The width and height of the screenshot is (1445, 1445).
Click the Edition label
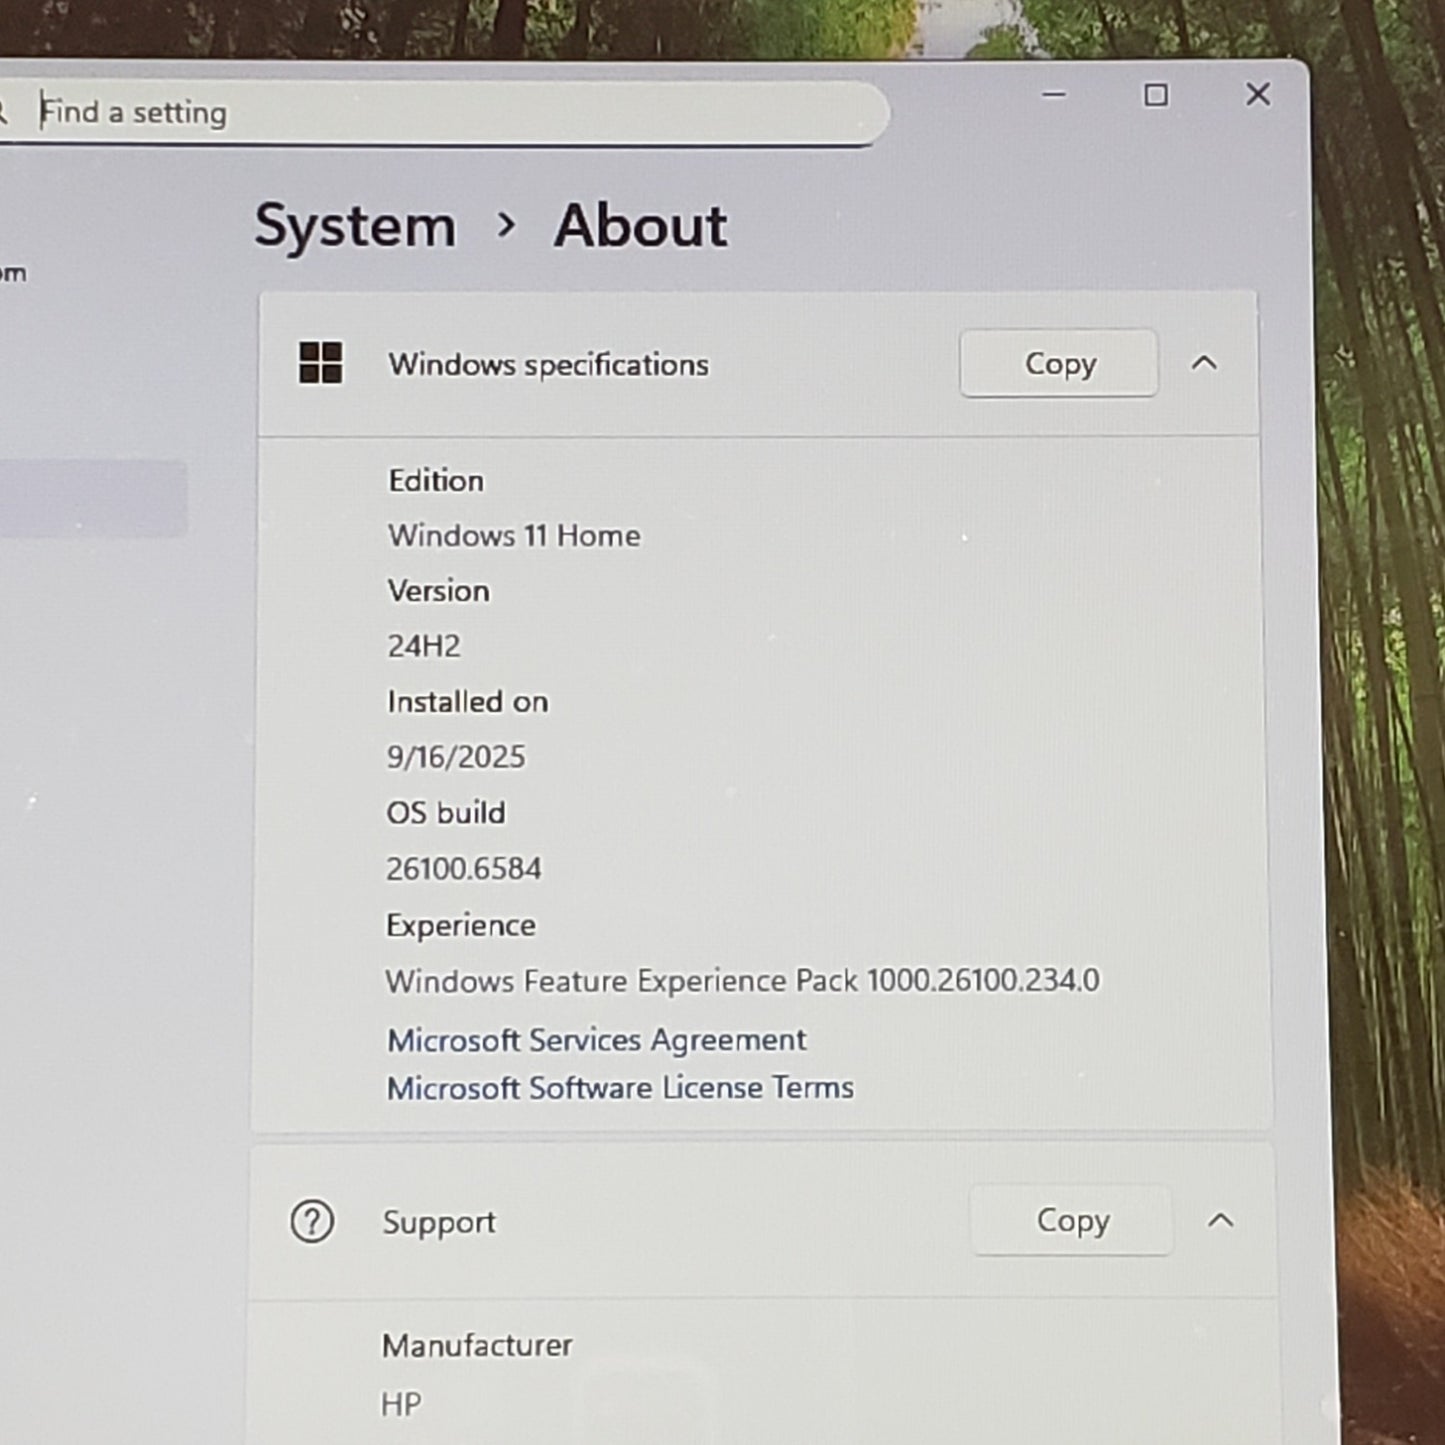tap(436, 481)
